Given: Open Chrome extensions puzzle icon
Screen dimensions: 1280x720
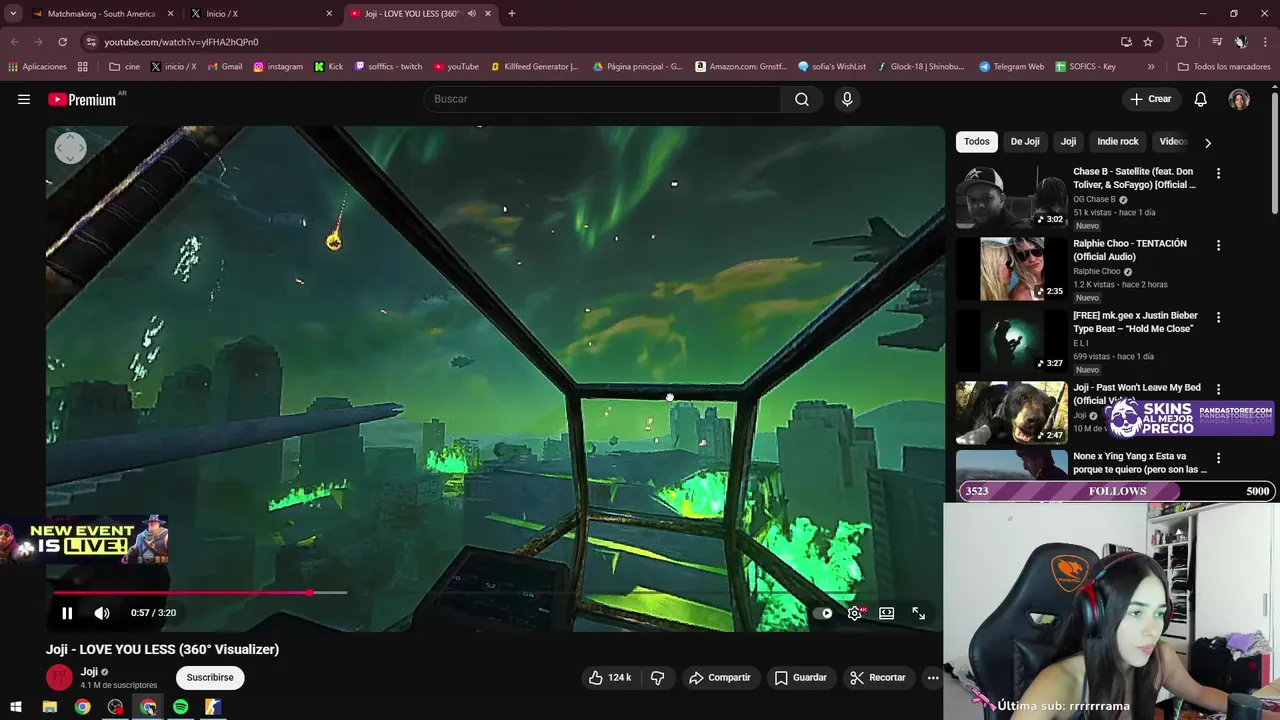Looking at the screenshot, I should 1181,42.
